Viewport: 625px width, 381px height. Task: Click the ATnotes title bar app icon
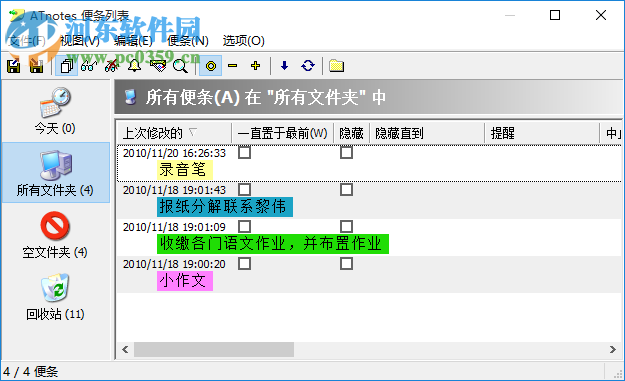(17, 16)
